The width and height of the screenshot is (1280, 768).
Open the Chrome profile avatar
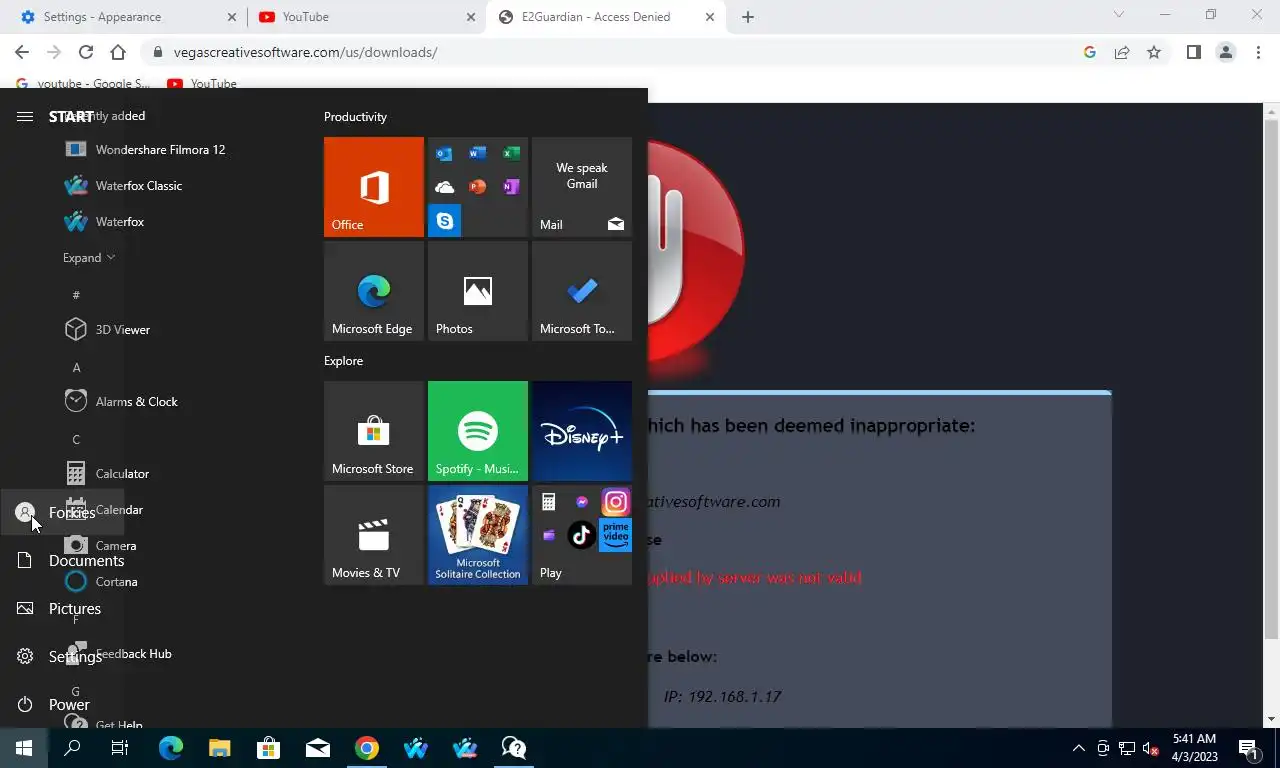1226,52
